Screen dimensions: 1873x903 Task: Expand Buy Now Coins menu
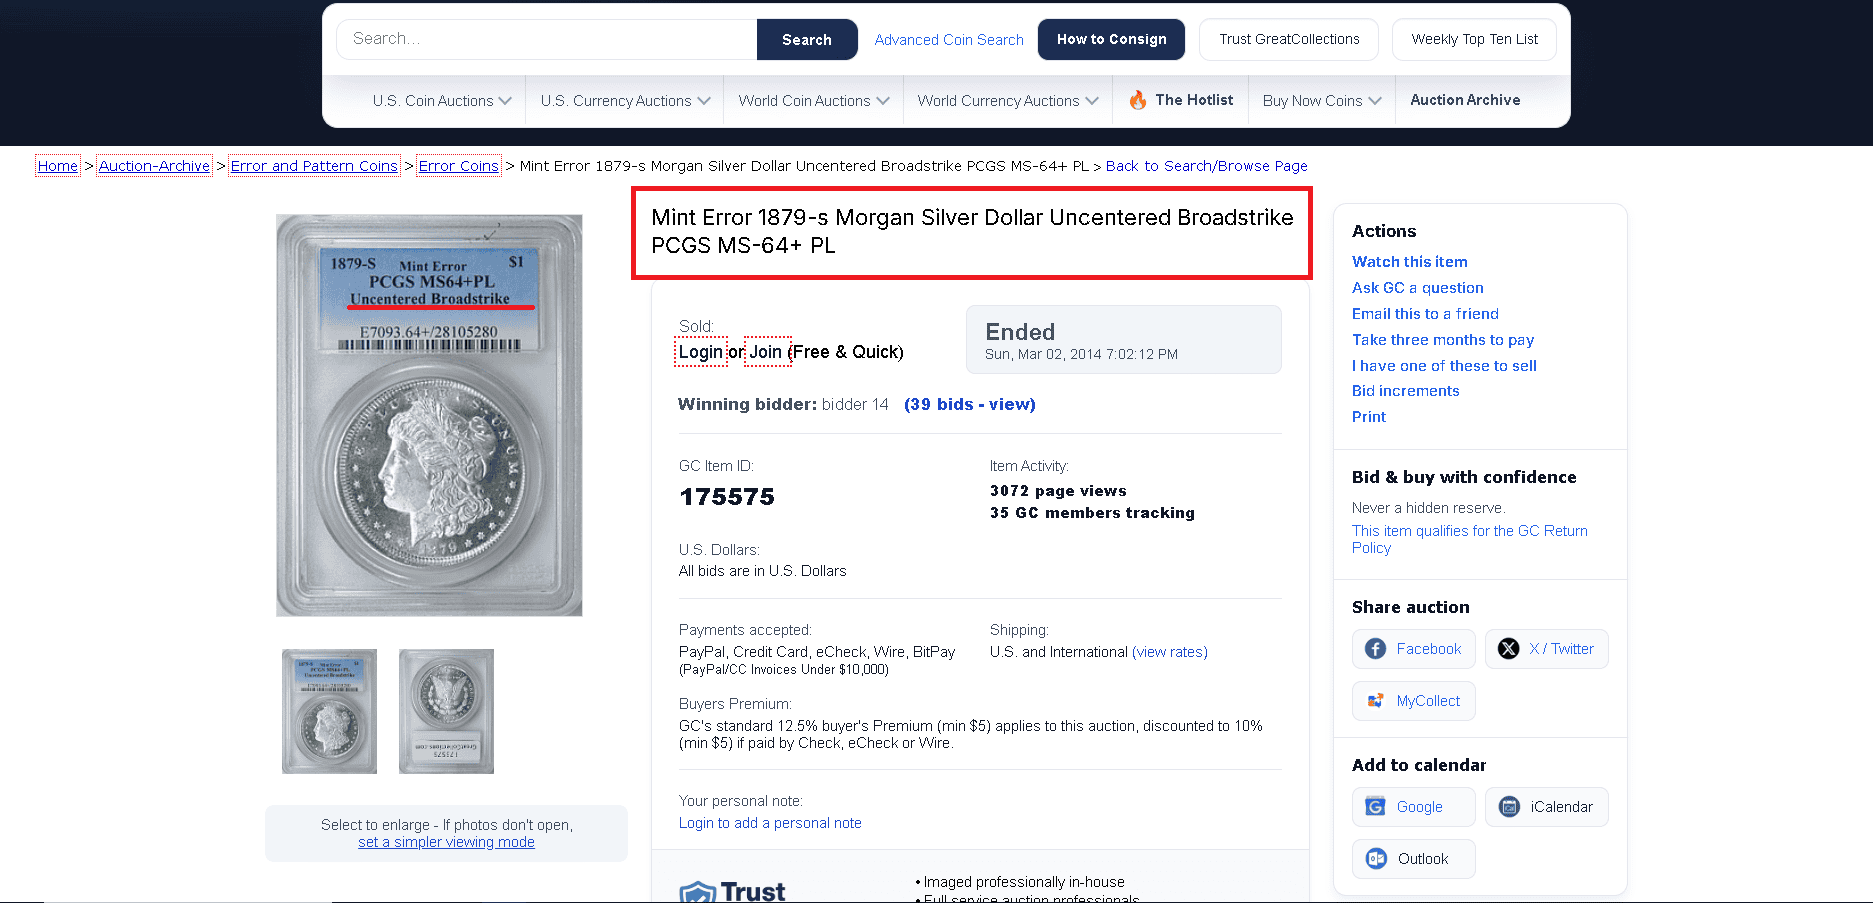coord(1321,101)
